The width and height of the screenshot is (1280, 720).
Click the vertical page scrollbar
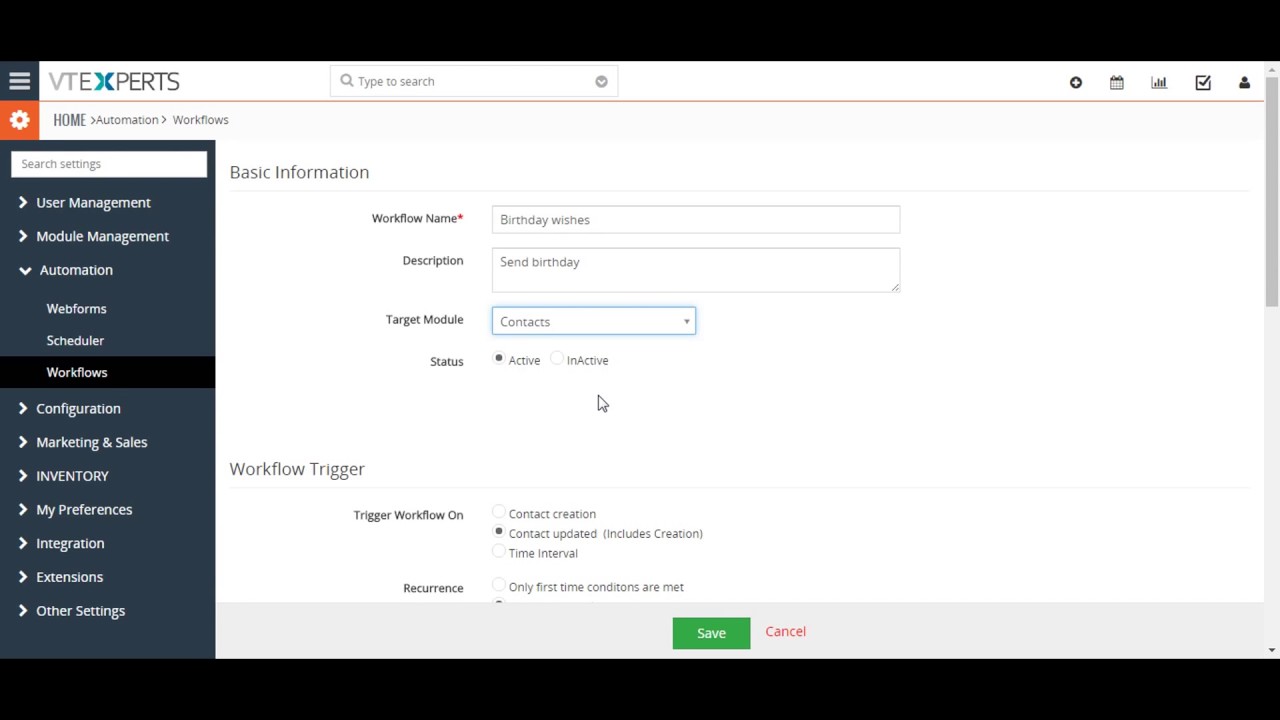(x=1272, y=190)
